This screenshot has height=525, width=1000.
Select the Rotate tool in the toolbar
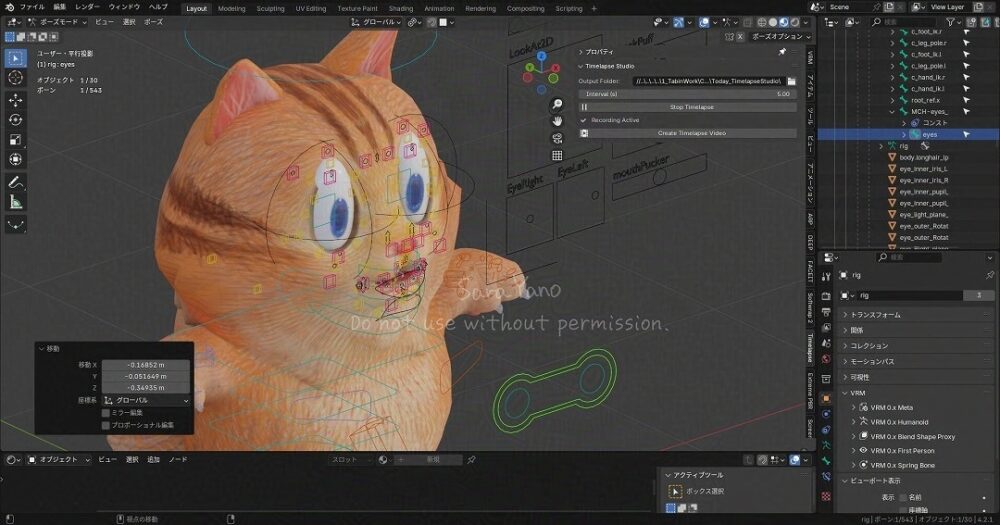(x=16, y=120)
